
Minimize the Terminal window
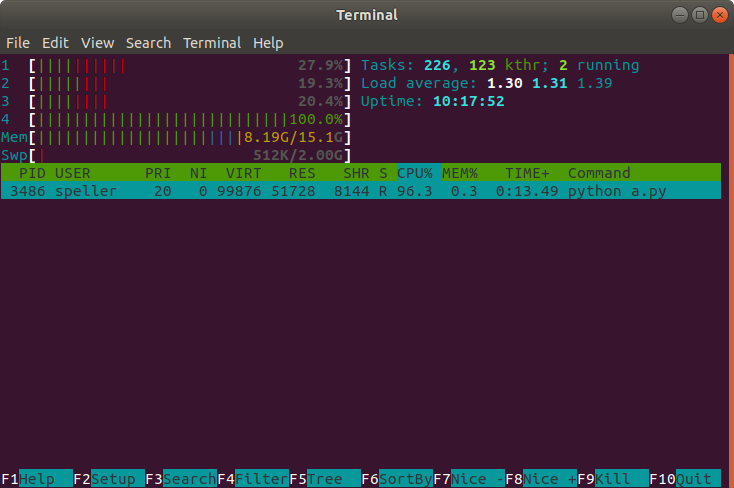679,15
